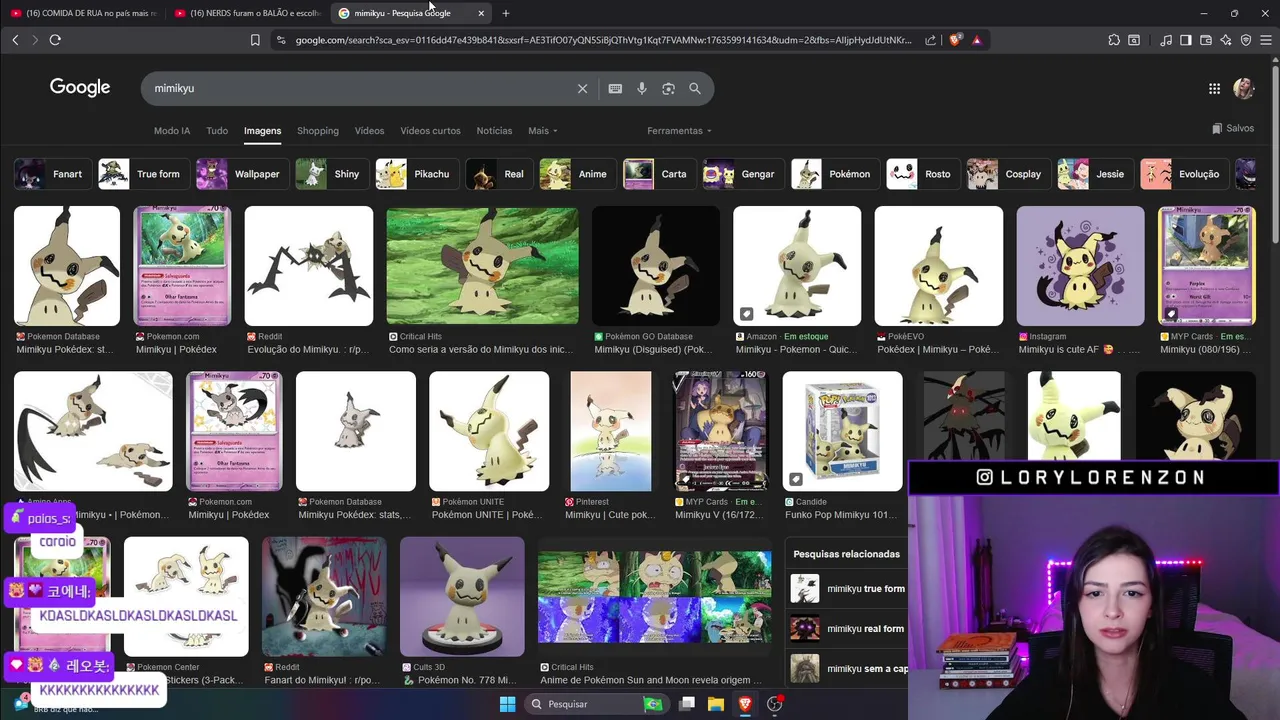1280x720 pixels.
Task: Expand the Ferramentas dropdown
Action: tap(679, 131)
